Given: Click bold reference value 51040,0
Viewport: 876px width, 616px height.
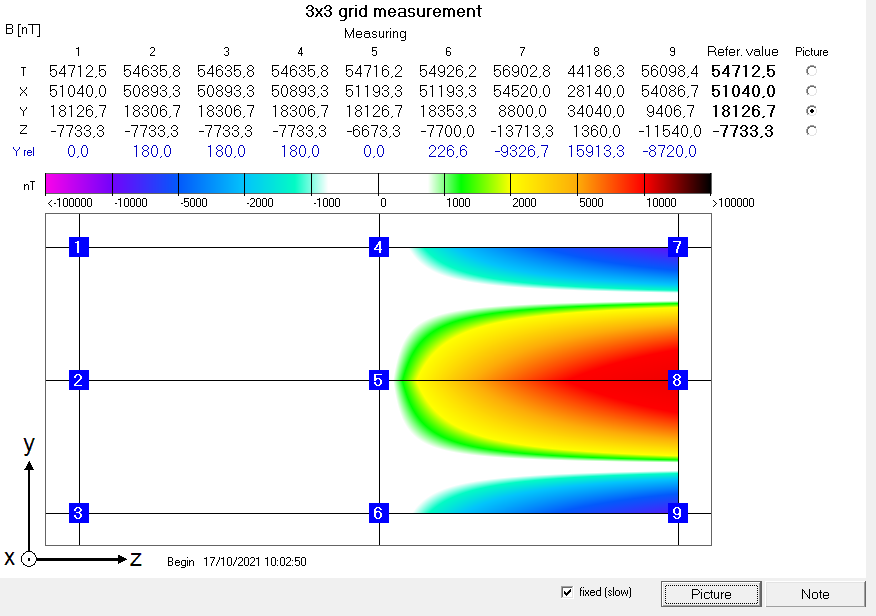Looking at the screenshot, I should click(x=743, y=91).
